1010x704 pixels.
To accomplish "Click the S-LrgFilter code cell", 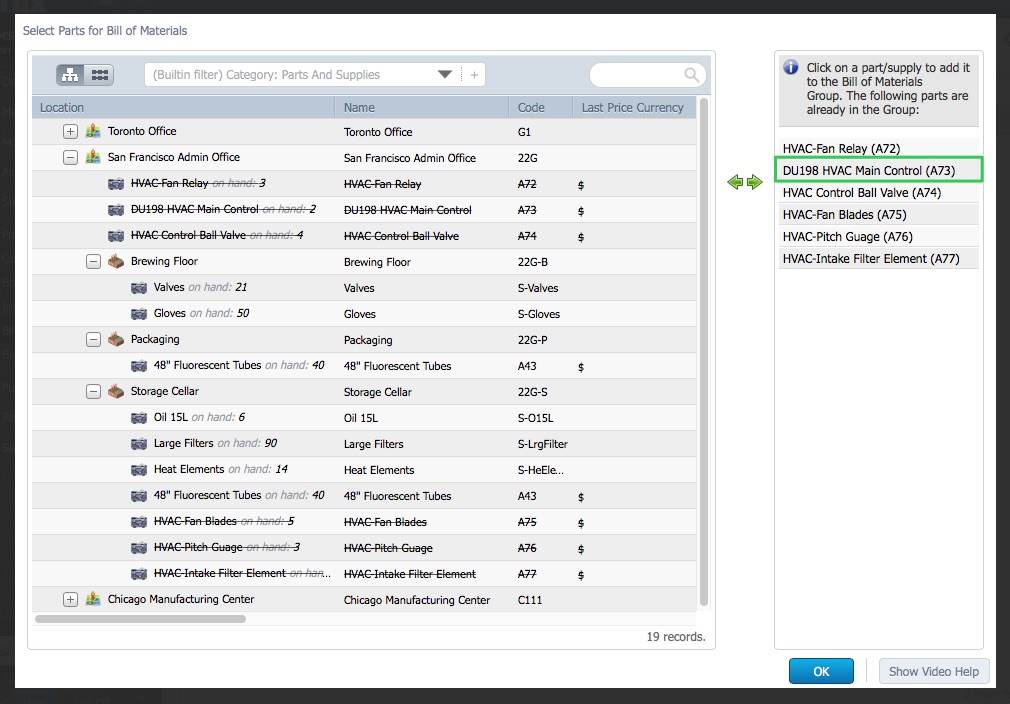I will (x=542, y=444).
